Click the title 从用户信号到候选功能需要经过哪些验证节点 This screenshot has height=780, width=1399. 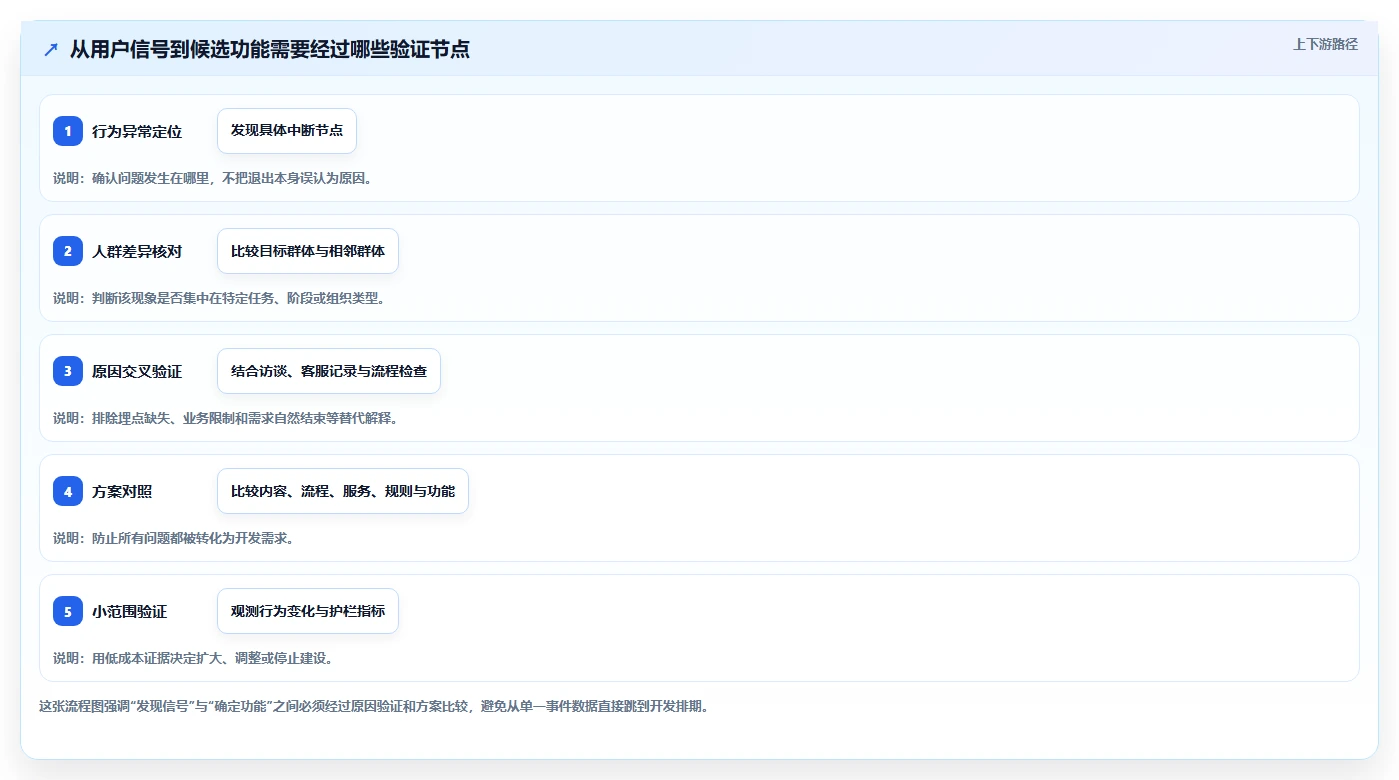coord(269,50)
